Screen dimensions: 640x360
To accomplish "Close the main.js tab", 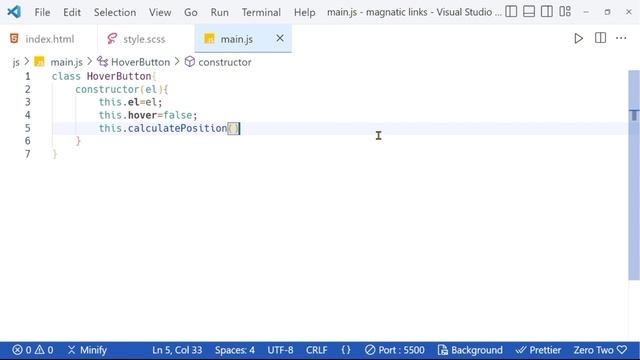I will pyautogui.click(x=280, y=38).
